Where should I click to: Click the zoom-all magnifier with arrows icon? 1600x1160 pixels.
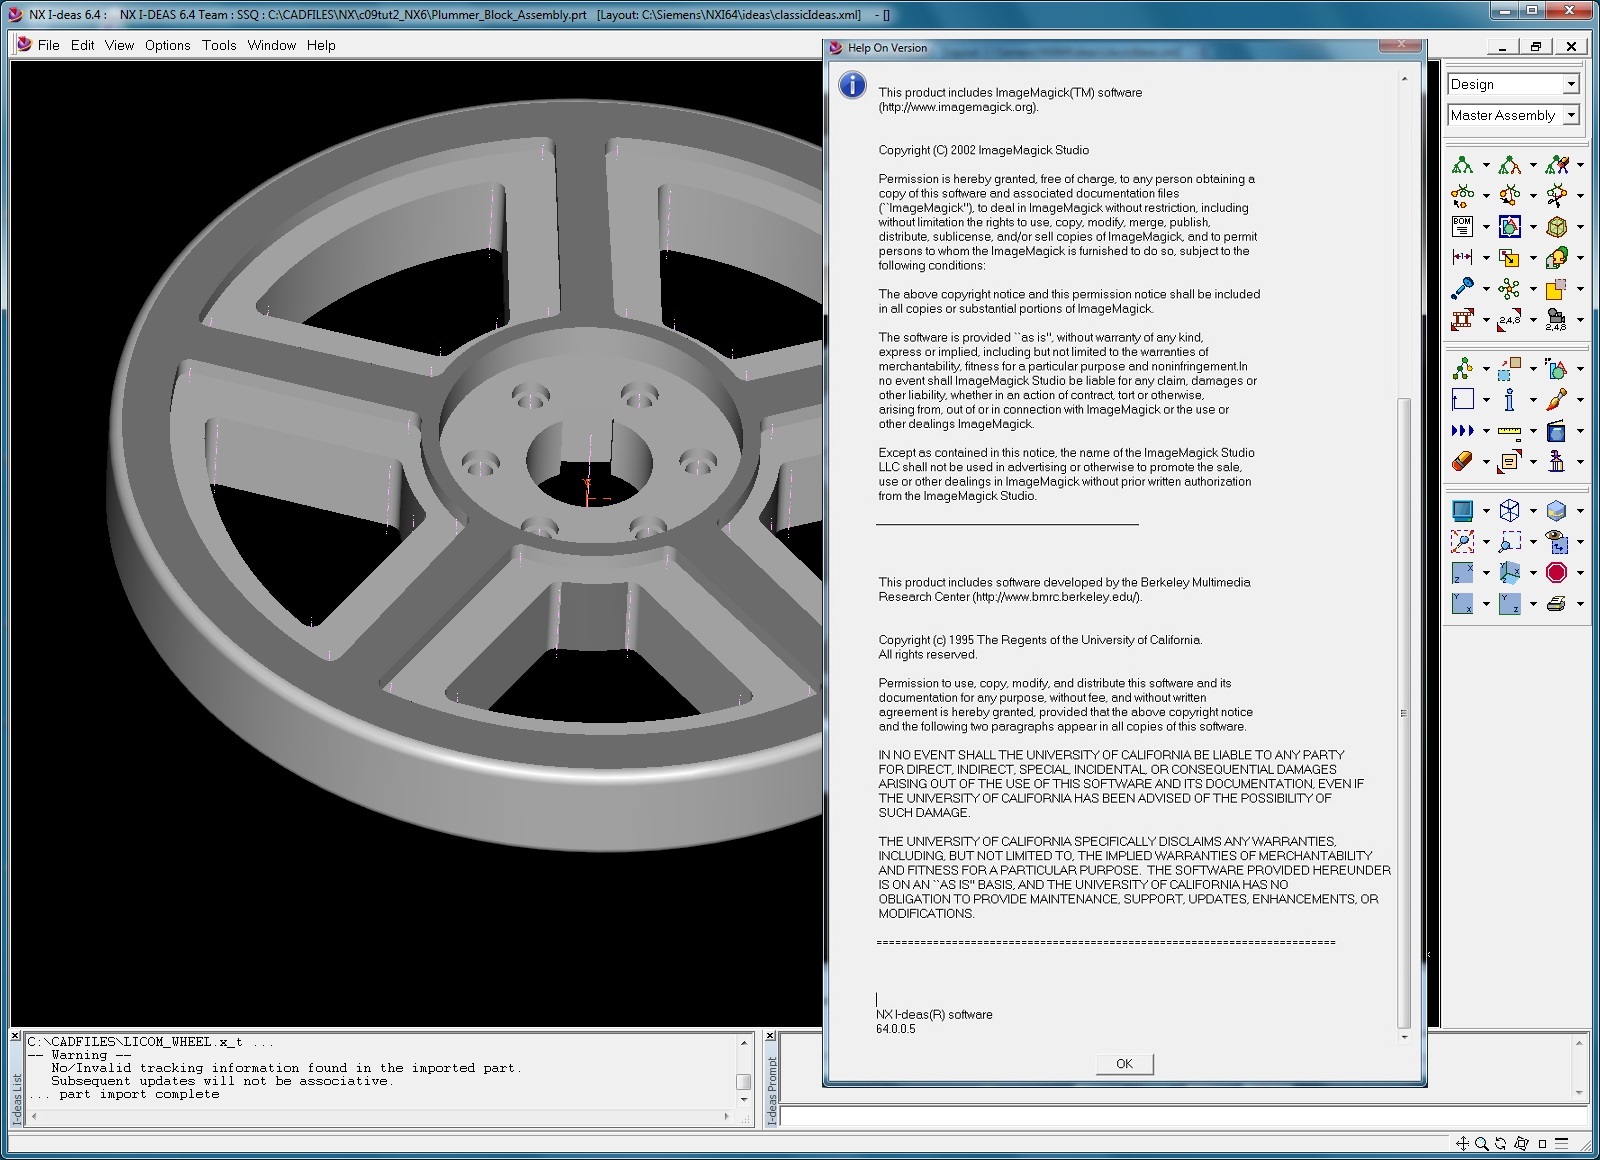(x=1462, y=542)
